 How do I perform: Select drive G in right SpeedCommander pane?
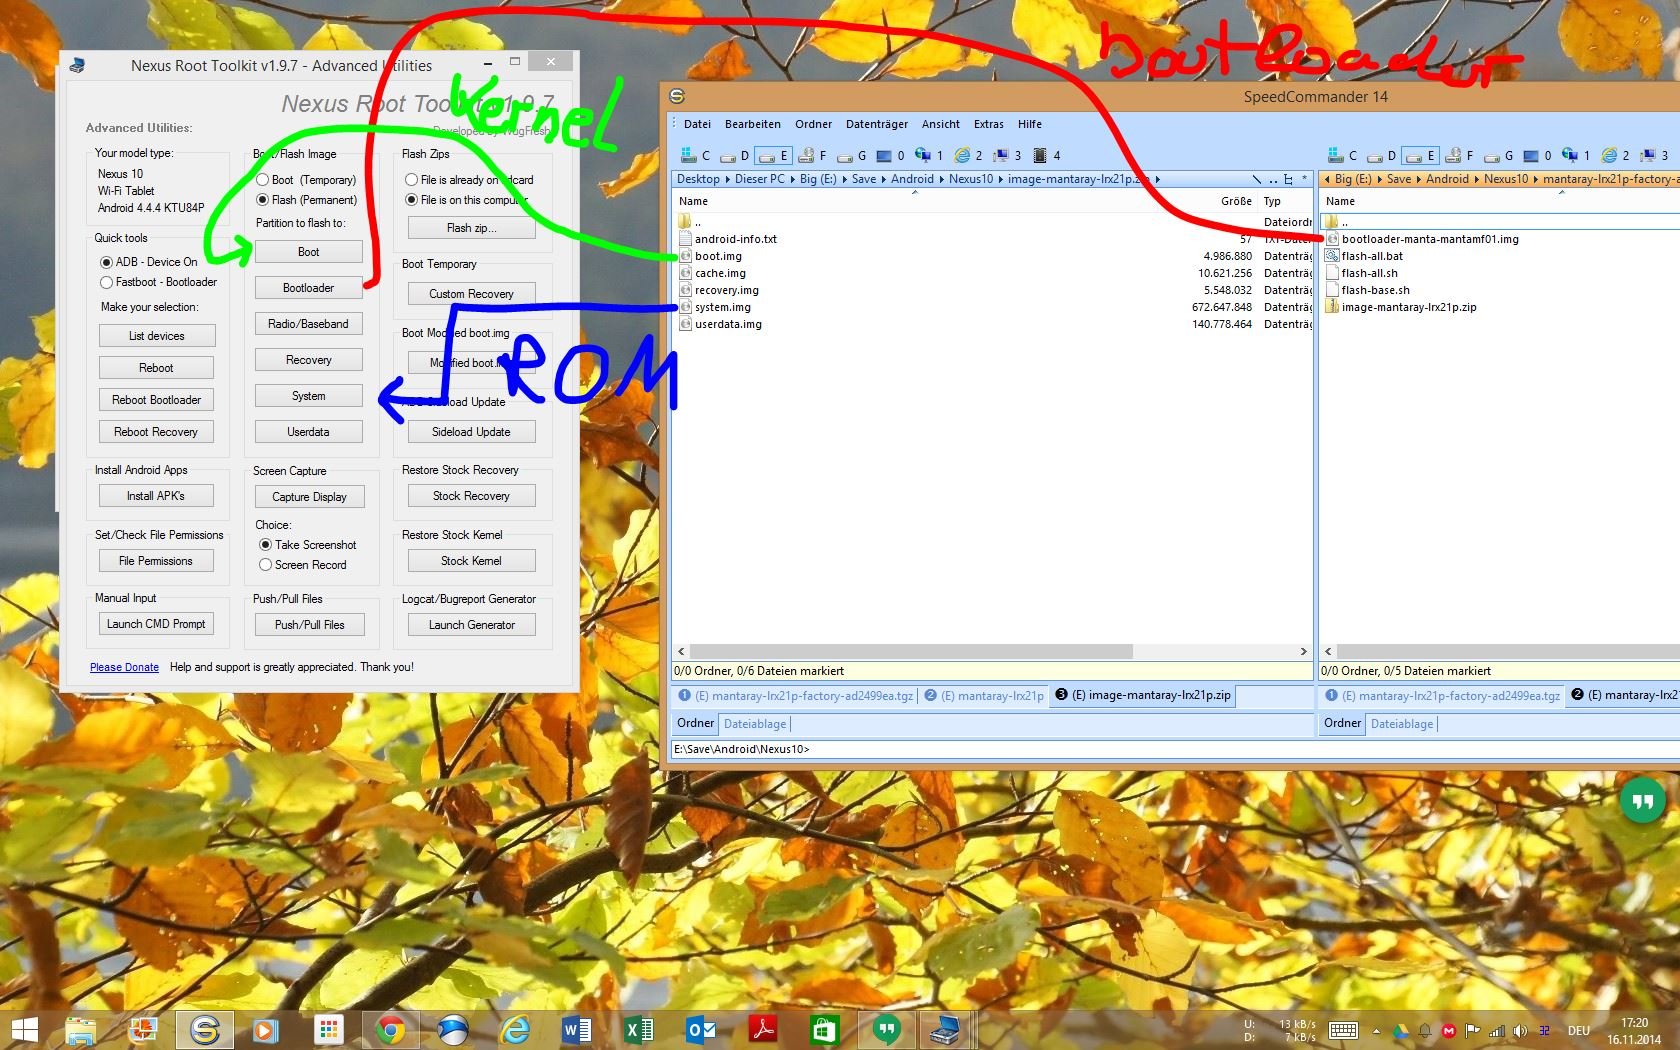(1498, 156)
